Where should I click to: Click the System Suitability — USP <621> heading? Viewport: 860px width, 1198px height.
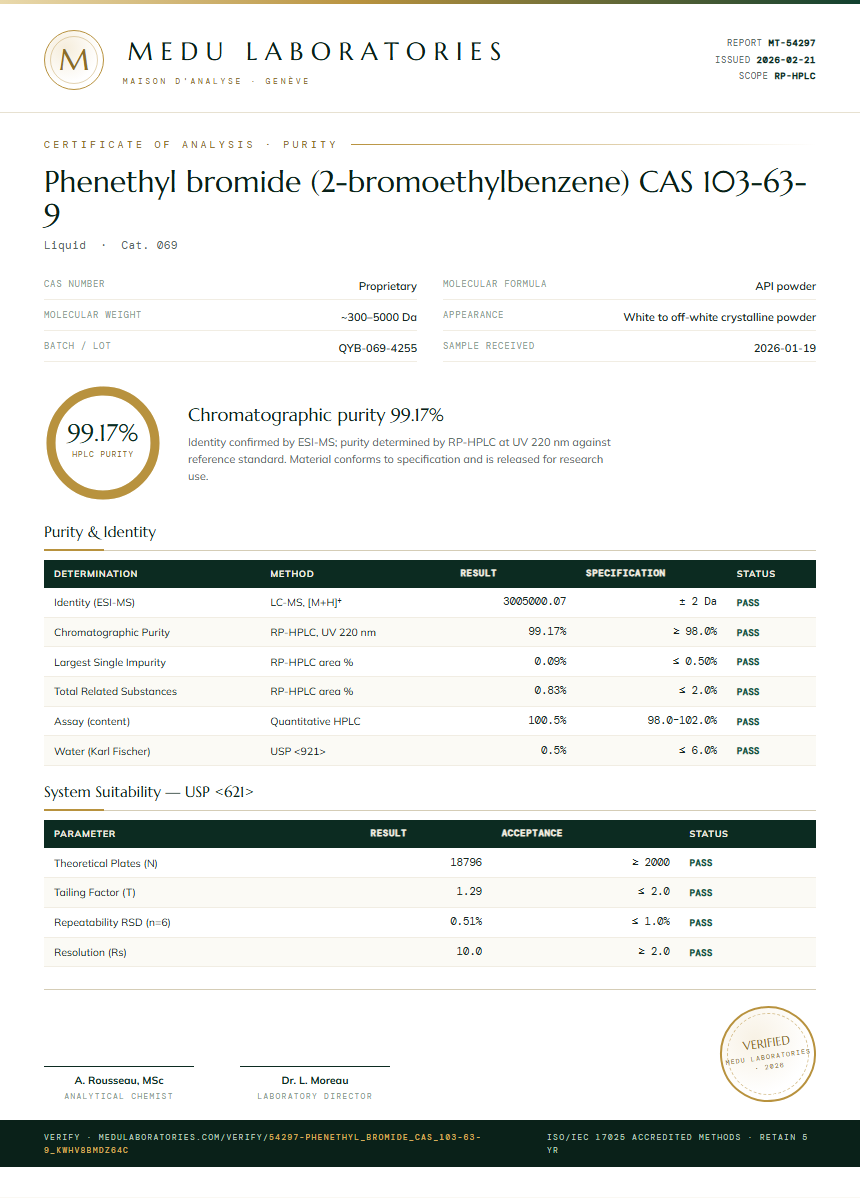[x=148, y=792]
